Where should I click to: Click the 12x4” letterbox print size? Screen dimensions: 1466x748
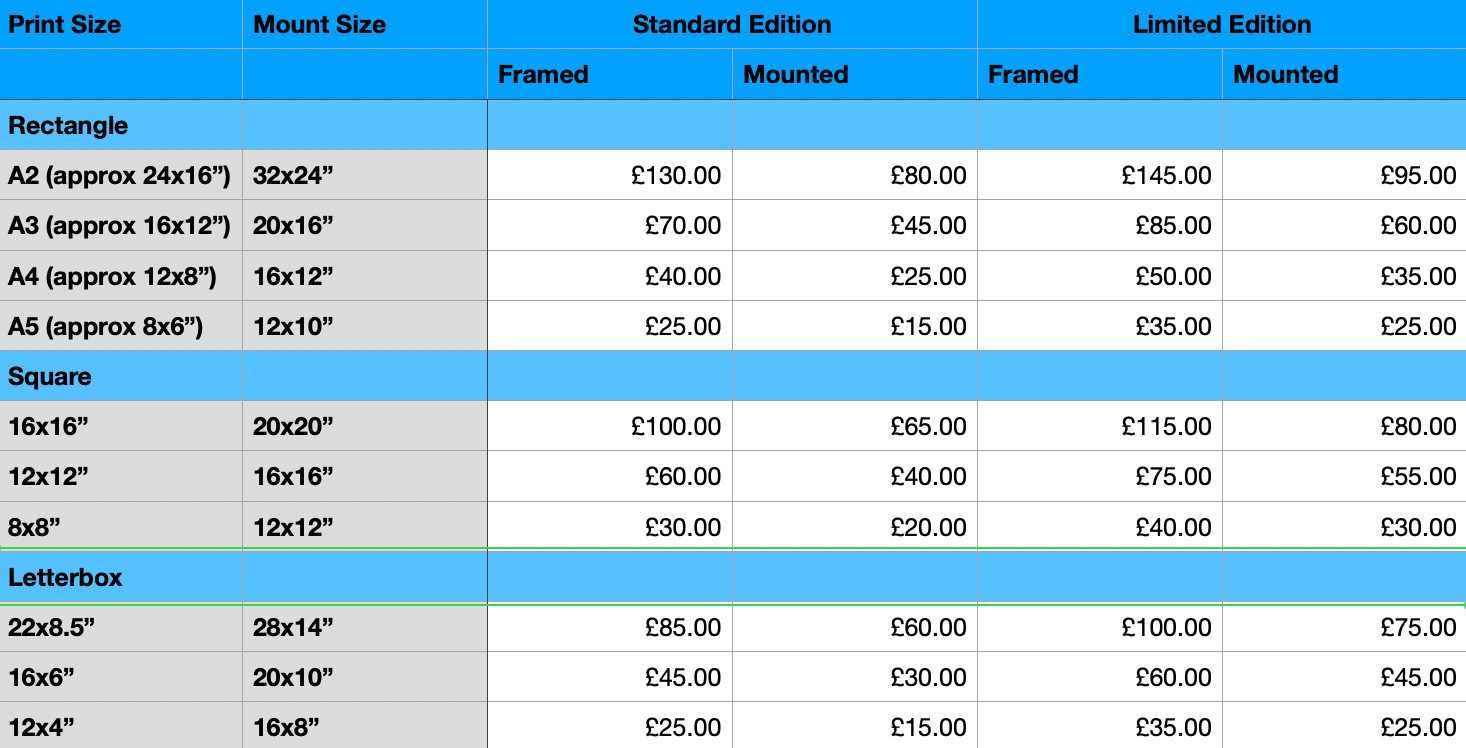[121, 726]
